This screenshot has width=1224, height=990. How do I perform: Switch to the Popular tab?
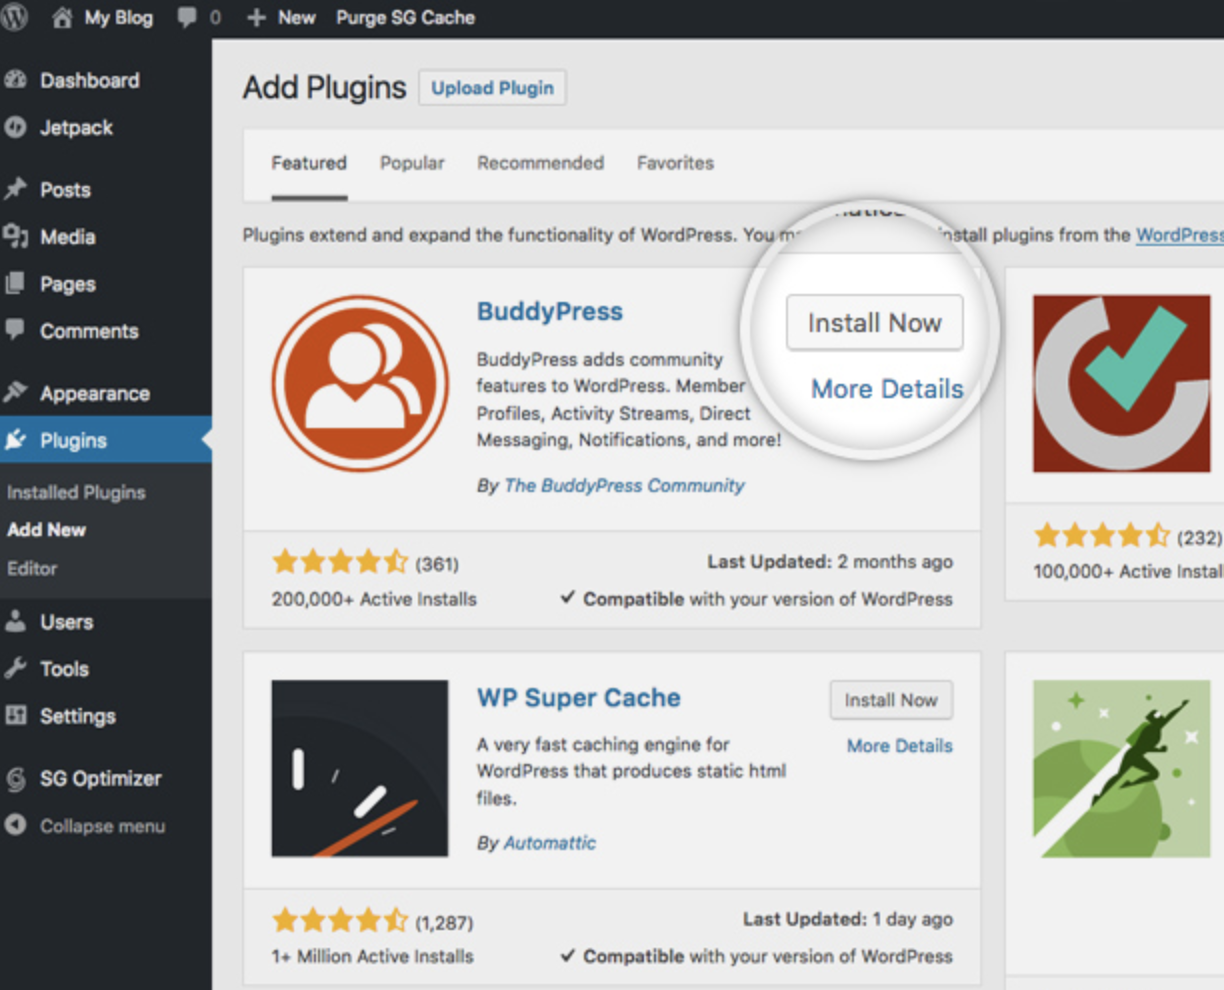412,163
